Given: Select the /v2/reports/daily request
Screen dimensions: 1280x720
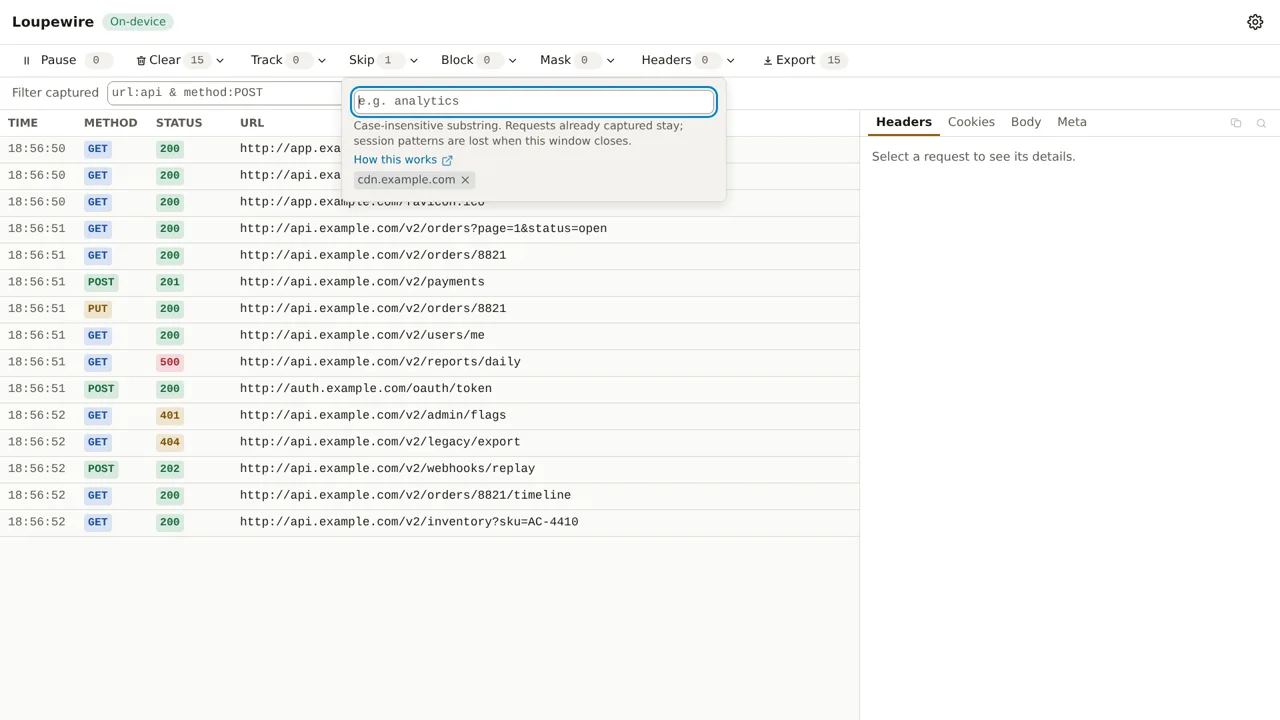Looking at the screenshot, I should [x=429, y=362].
